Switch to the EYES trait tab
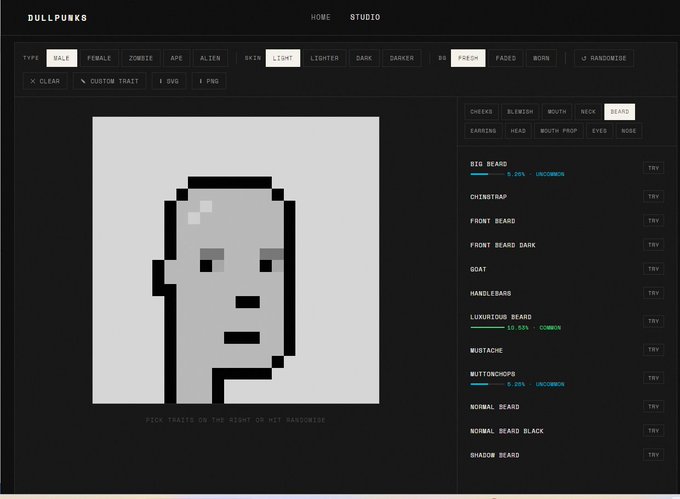The height and width of the screenshot is (499, 680). [599, 131]
